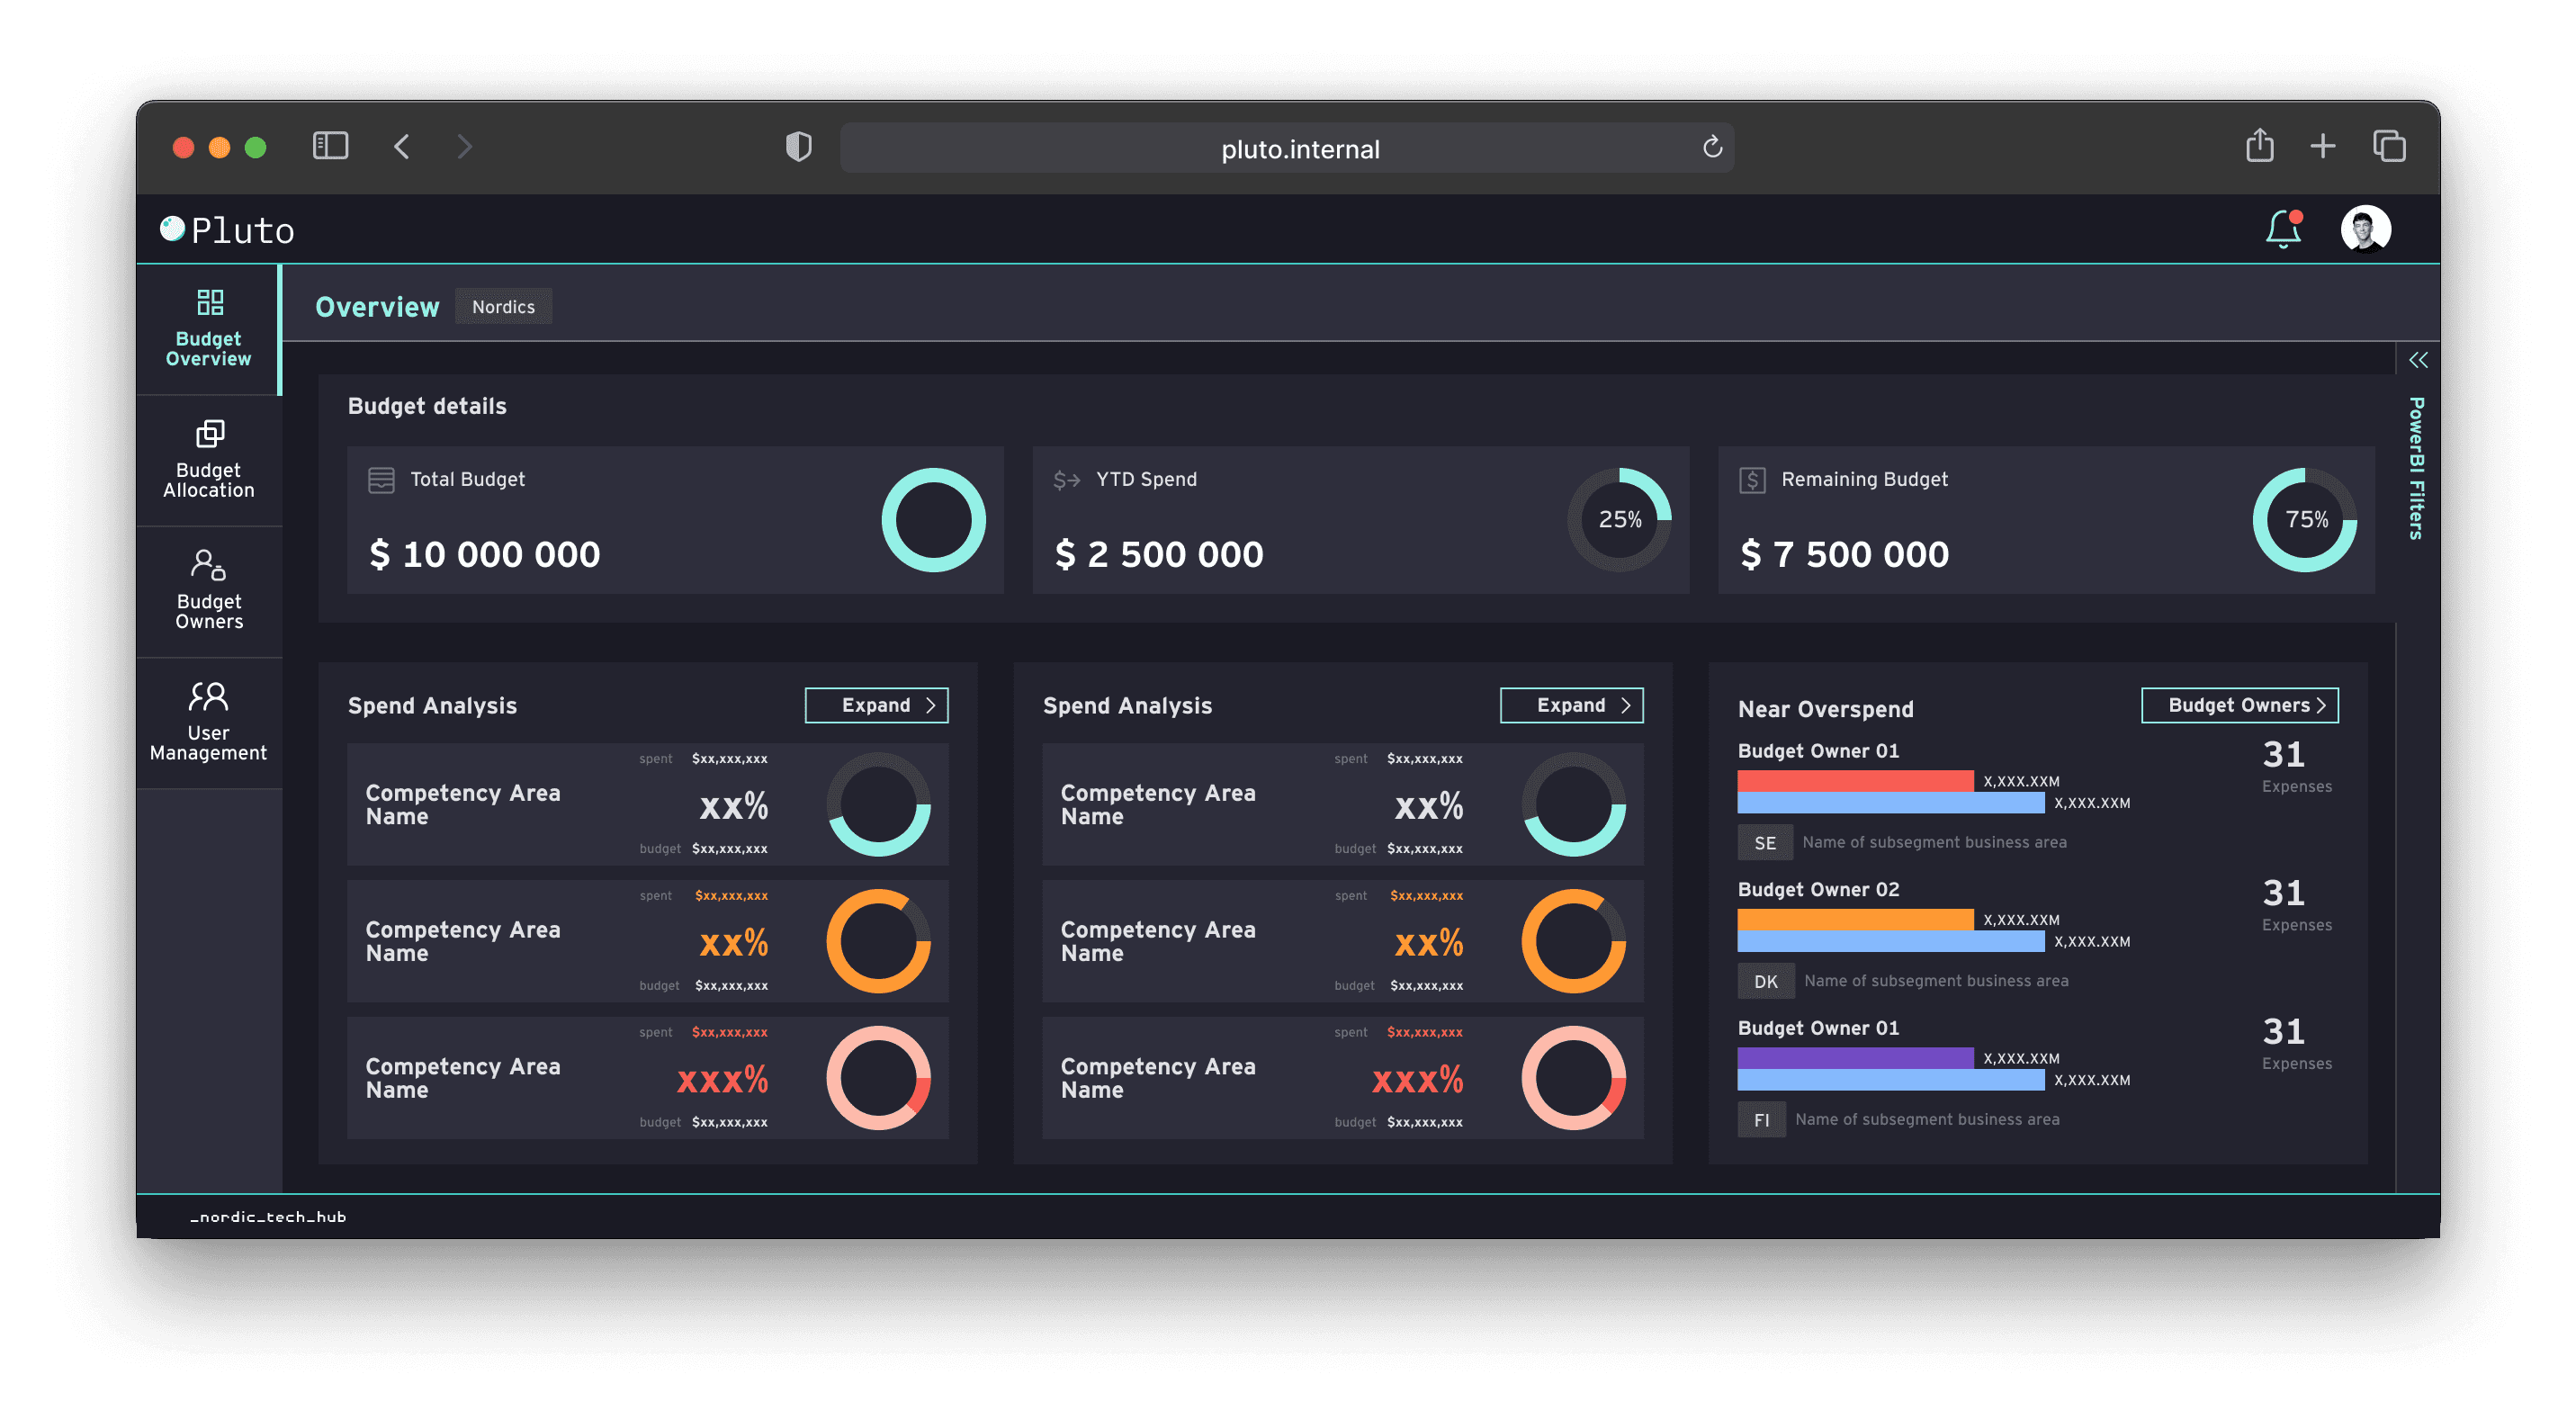Click the notification bell icon

[x=2283, y=229]
